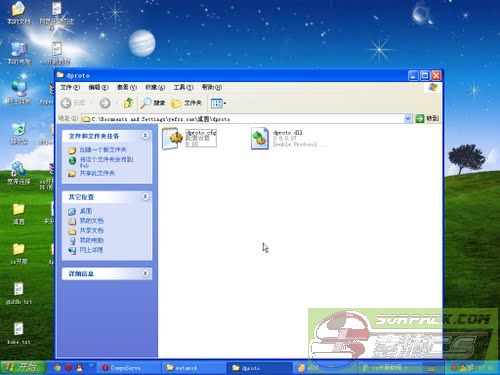Select the text file right of 我的文档
500x375 pixels.
(57, 14)
